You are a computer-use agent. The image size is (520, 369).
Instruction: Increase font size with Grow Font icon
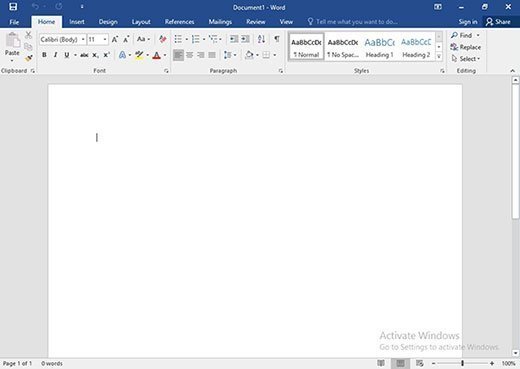pos(115,39)
